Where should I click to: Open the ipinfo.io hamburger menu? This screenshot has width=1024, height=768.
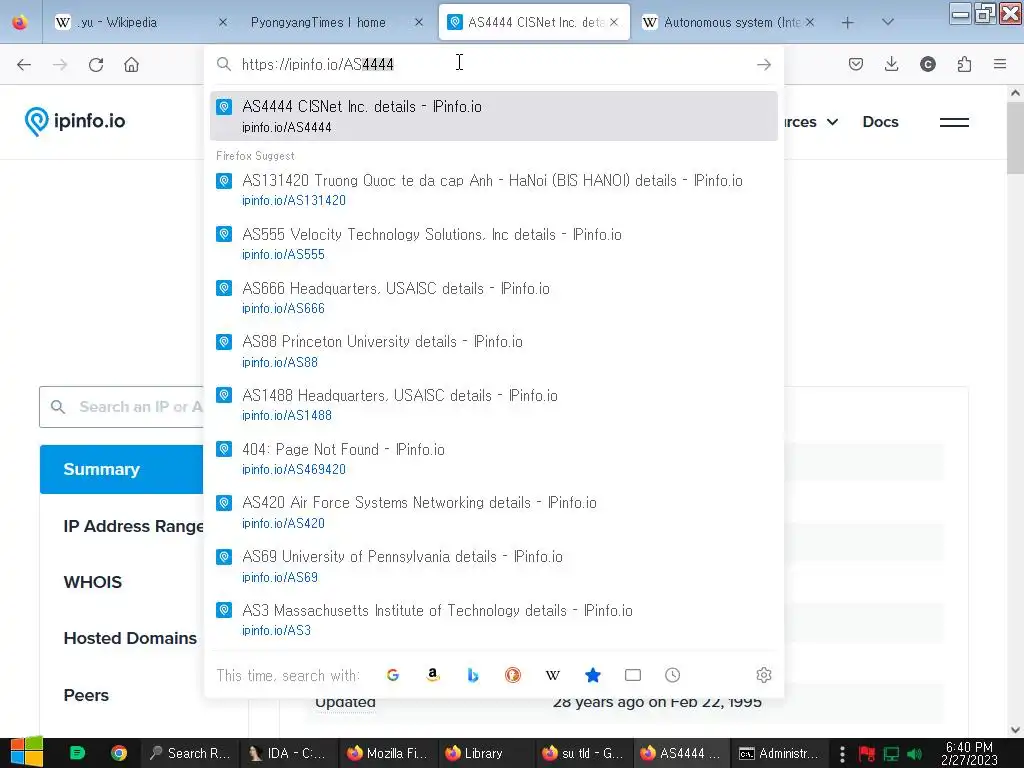[x=954, y=122]
